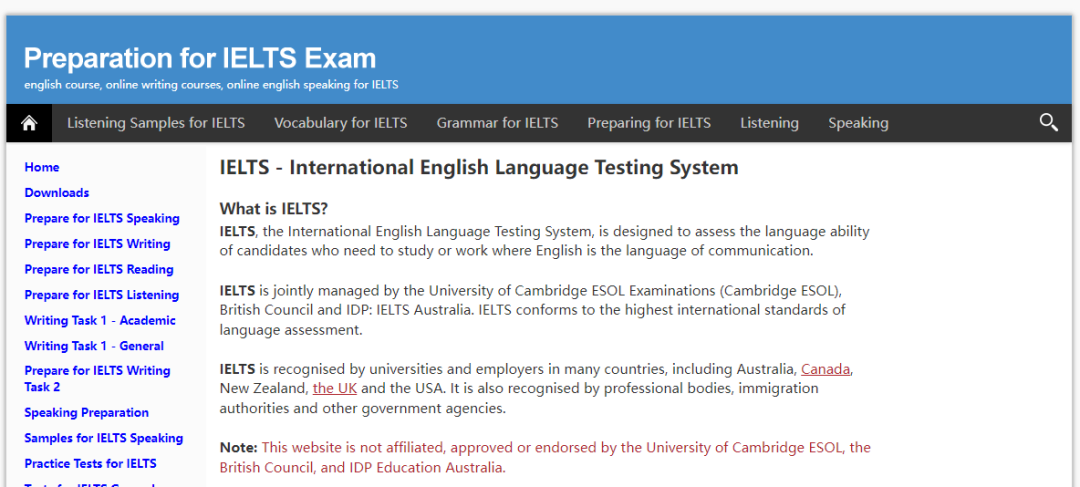Click the site tagline under the title
The image size is (1080, 487).
[211, 85]
